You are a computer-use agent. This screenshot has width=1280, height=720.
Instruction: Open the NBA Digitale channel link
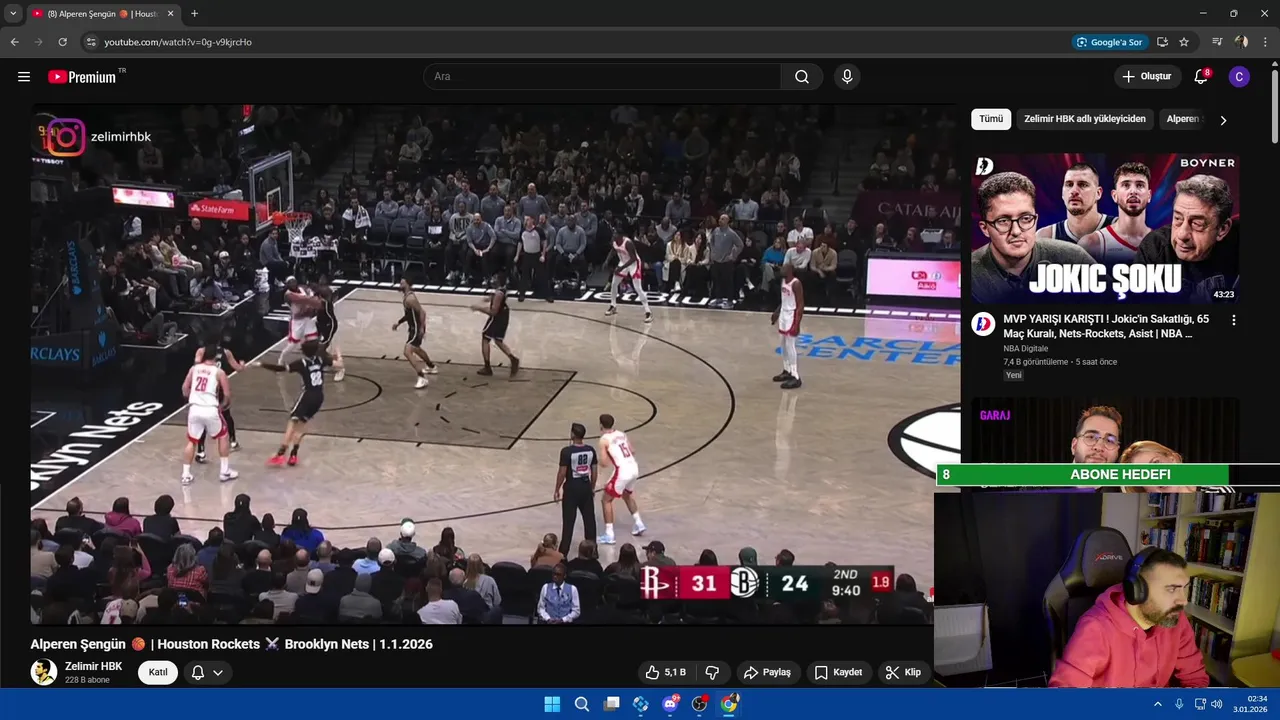pyautogui.click(x=1026, y=349)
